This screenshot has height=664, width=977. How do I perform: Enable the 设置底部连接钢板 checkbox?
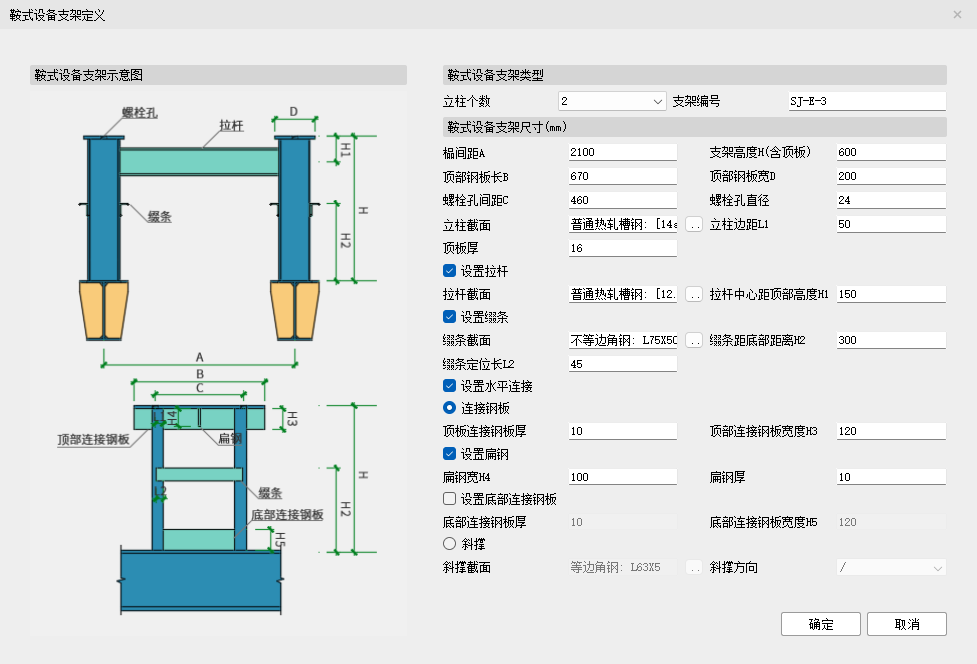450,499
